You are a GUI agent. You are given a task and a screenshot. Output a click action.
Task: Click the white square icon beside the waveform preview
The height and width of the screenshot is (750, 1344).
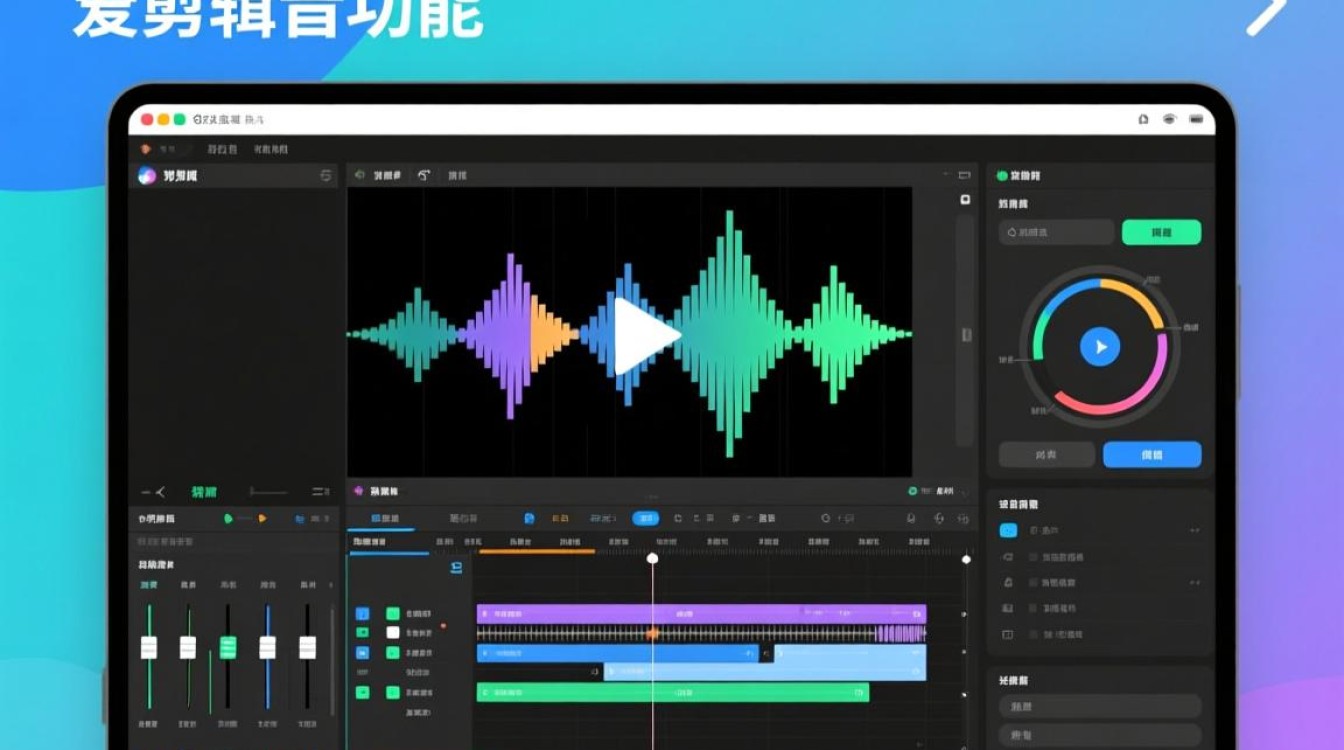[x=965, y=200]
